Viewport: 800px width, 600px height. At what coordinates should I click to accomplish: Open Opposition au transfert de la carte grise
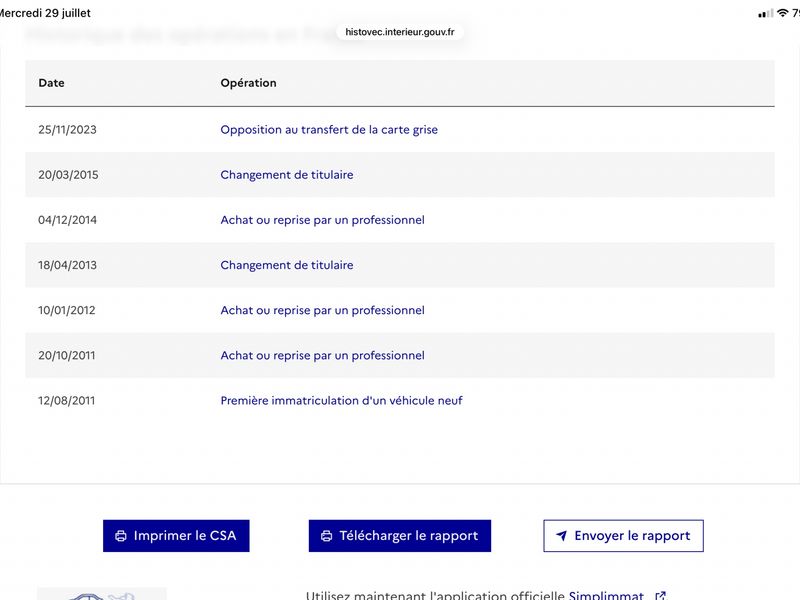(x=329, y=130)
